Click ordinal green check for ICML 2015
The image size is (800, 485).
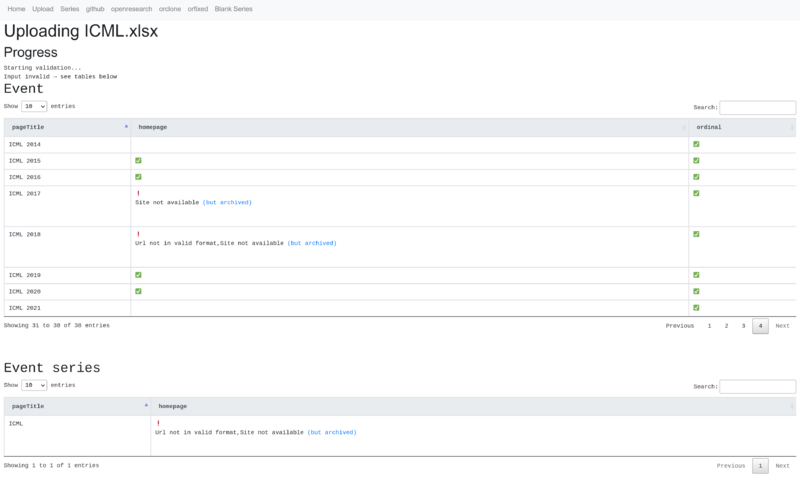(696, 161)
